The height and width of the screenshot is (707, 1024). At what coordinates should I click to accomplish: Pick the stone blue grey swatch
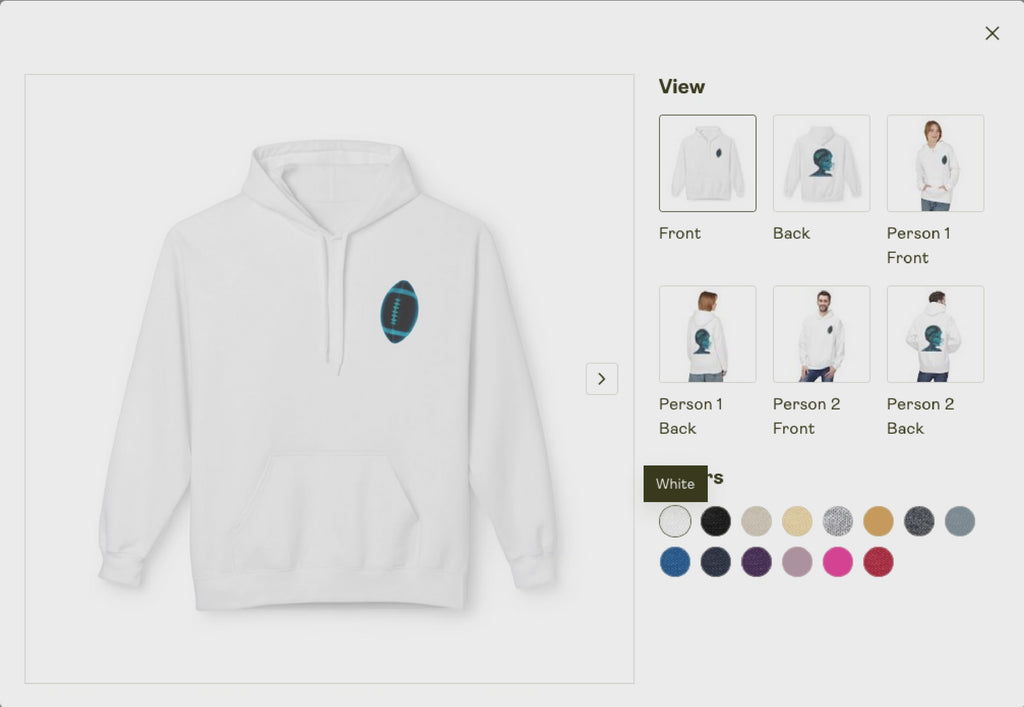[960, 521]
